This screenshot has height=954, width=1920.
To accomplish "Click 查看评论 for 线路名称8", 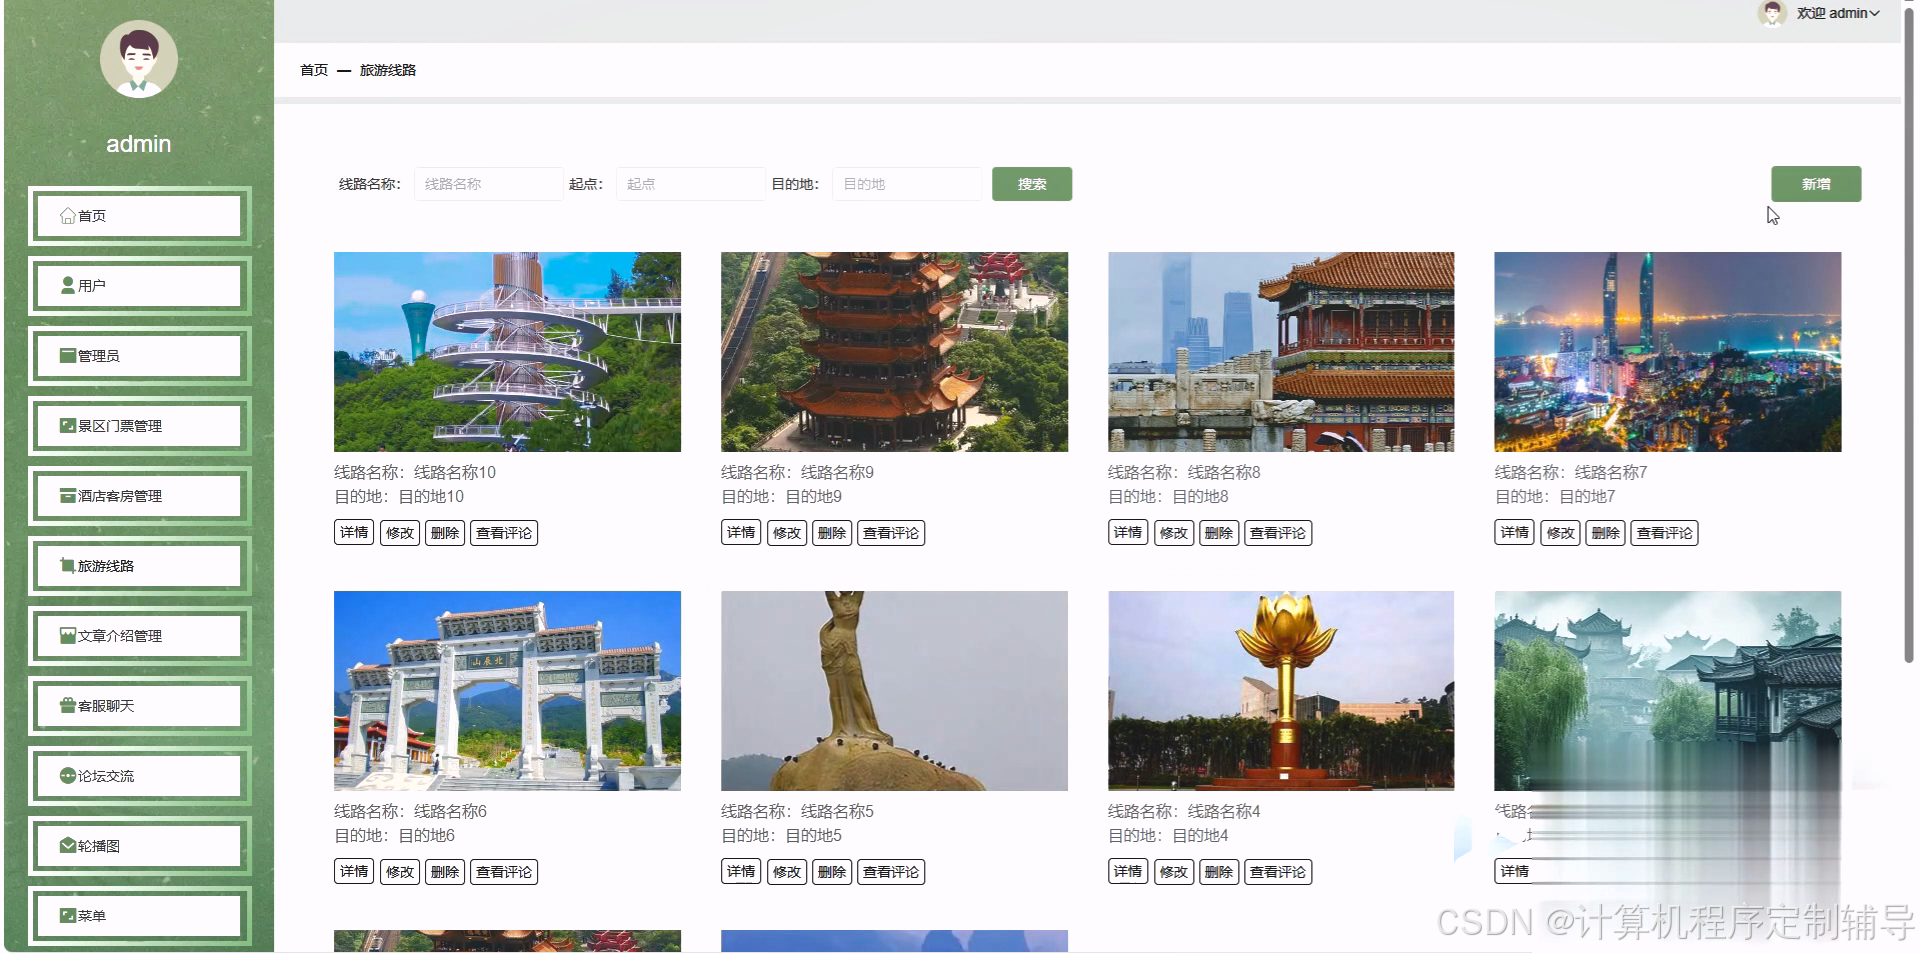I will pos(1278,533).
